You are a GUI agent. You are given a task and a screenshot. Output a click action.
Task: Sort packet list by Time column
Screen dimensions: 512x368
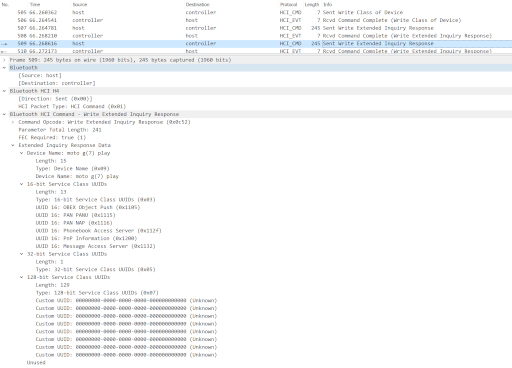35,4
